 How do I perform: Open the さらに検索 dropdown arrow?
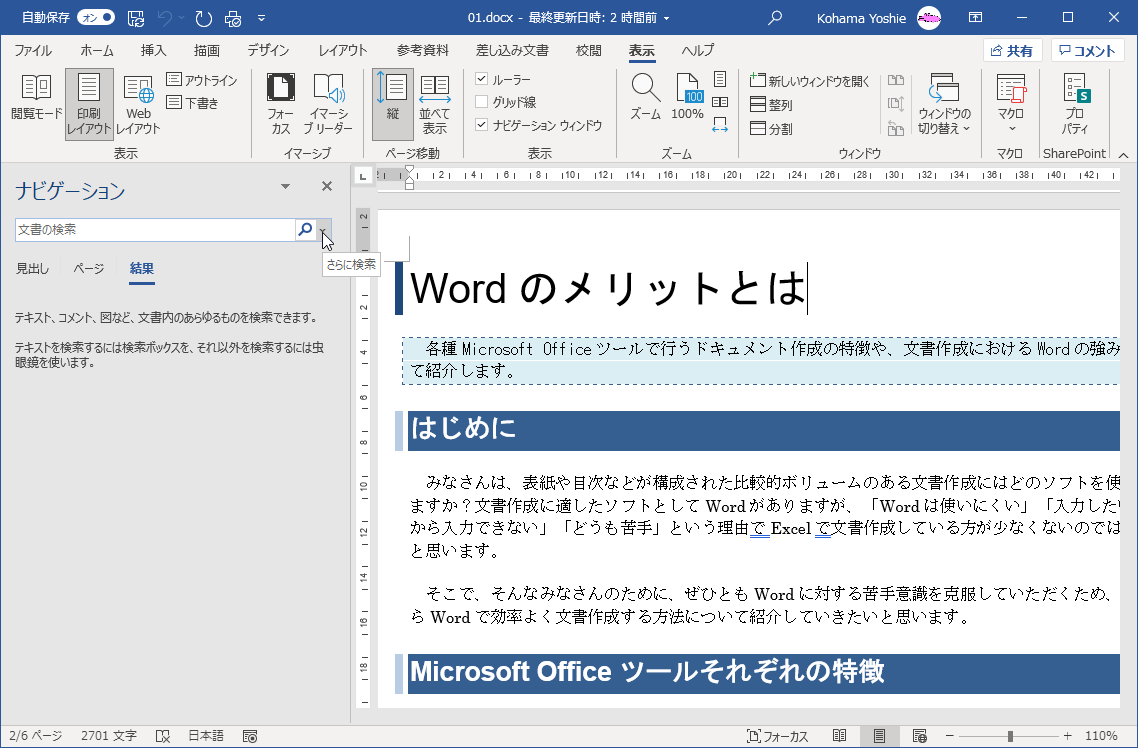(324, 230)
